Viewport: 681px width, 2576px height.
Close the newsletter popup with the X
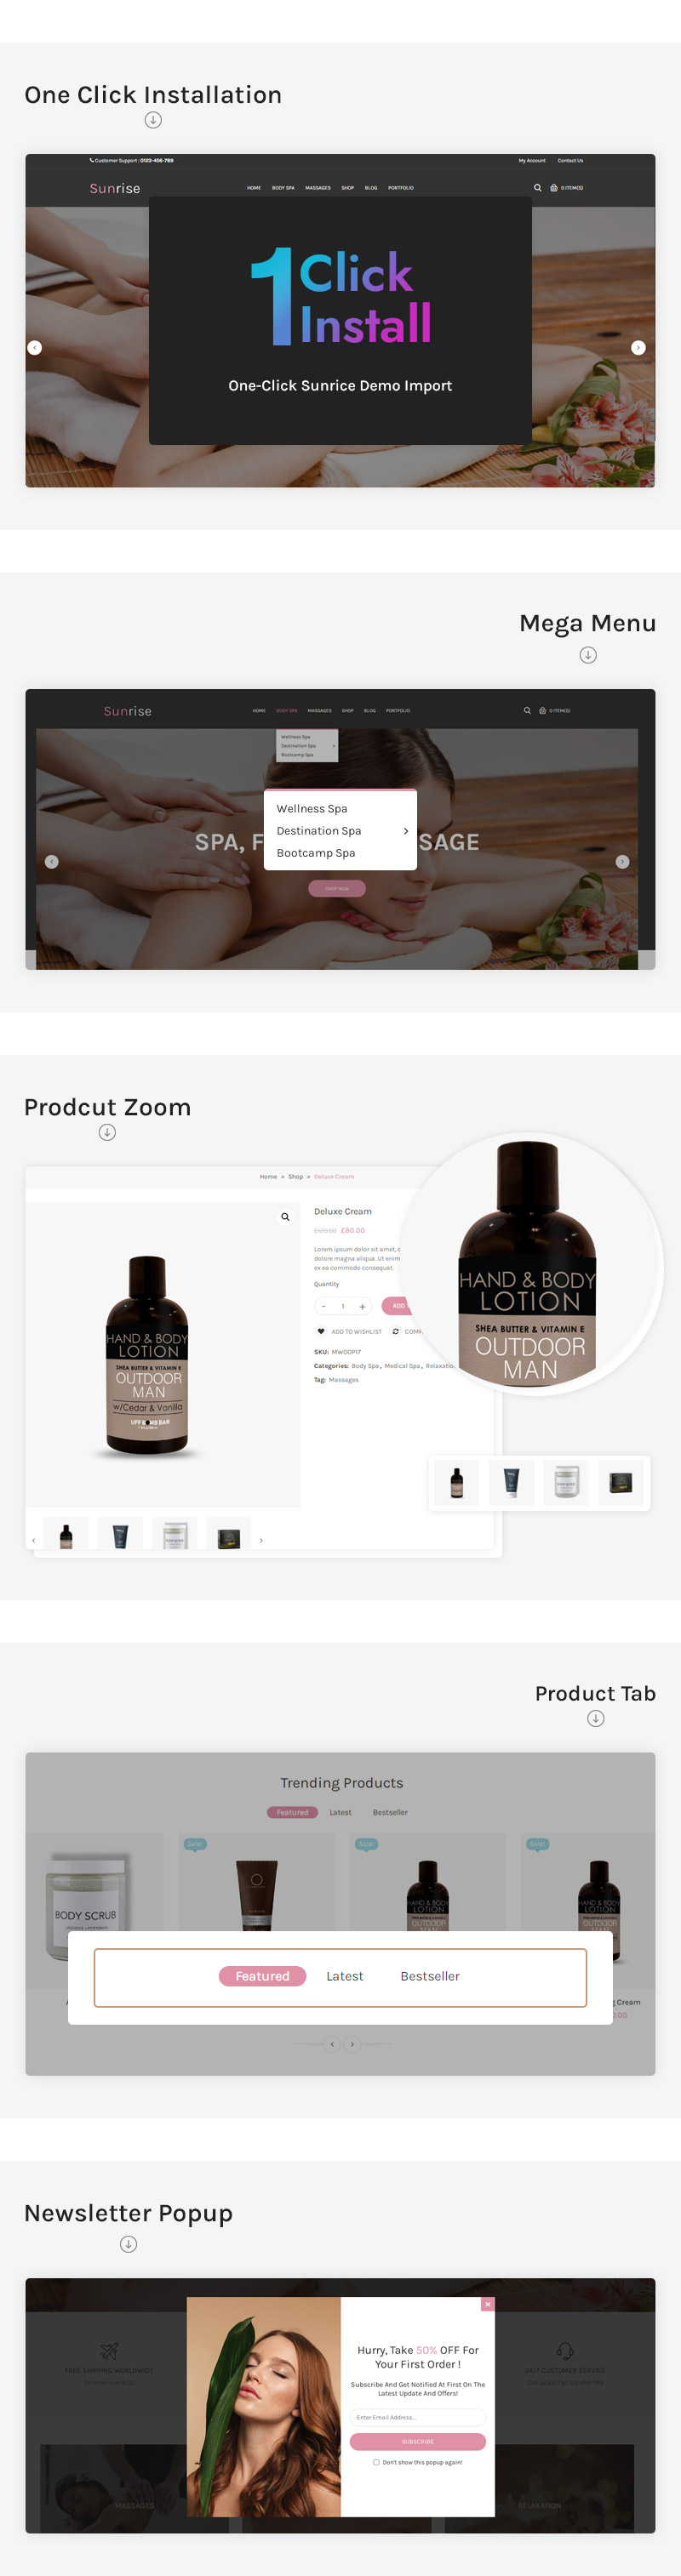[488, 2304]
